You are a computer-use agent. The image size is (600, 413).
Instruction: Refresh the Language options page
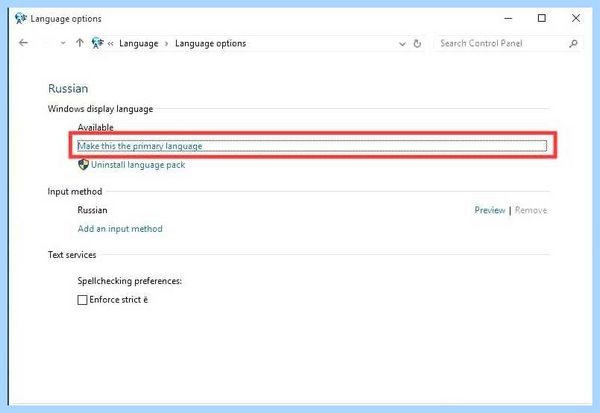click(417, 44)
